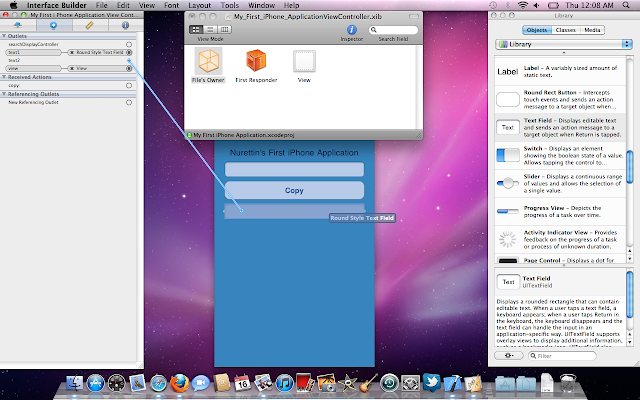Select the Connections inspector tab icon
This screenshot has height=400, width=640.
tap(54, 25)
